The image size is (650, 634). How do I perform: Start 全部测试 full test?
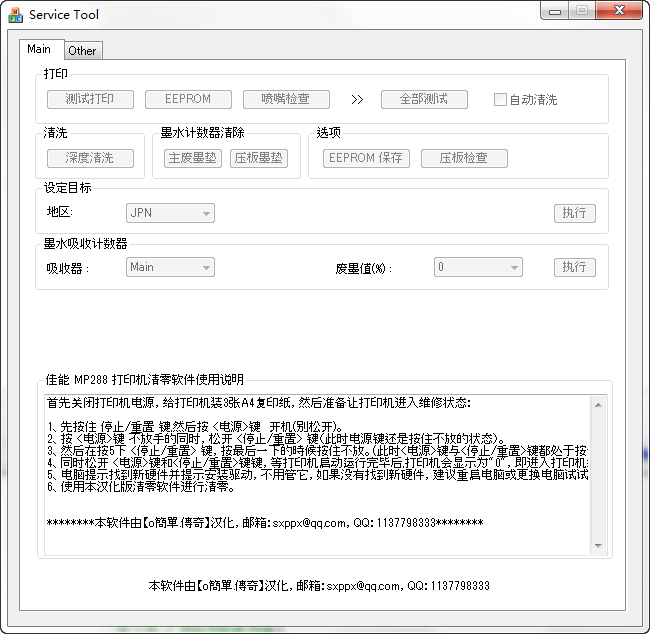(x=424, y=99)
